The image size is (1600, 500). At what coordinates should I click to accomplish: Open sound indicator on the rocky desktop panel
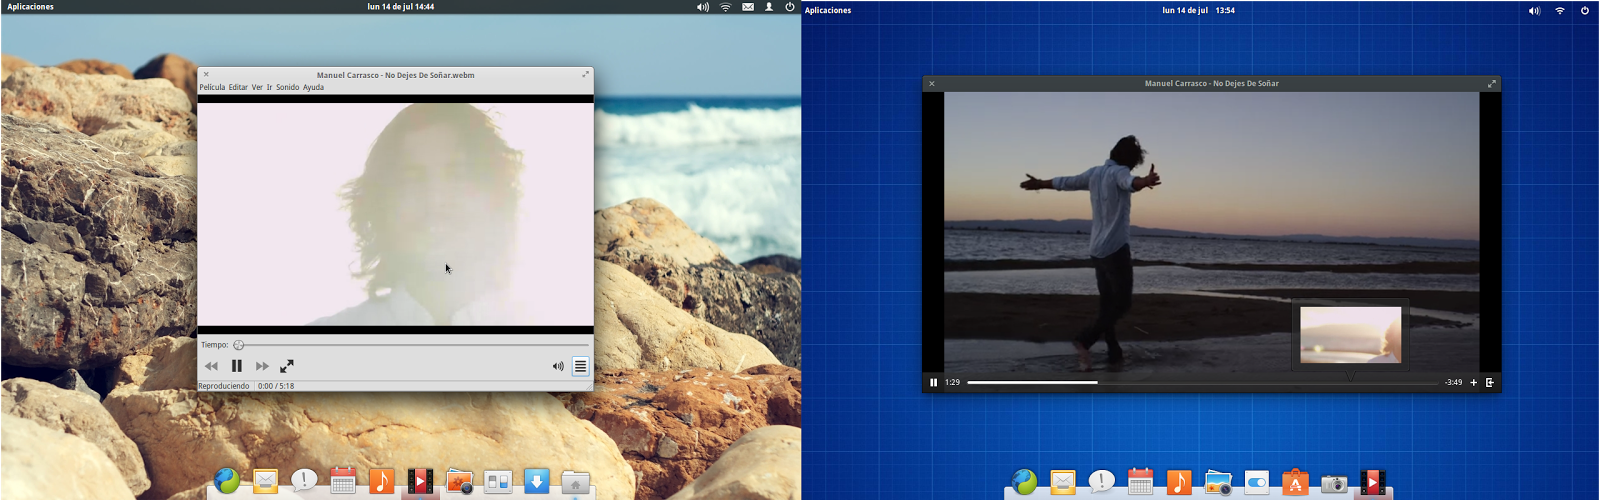point(703,7)
